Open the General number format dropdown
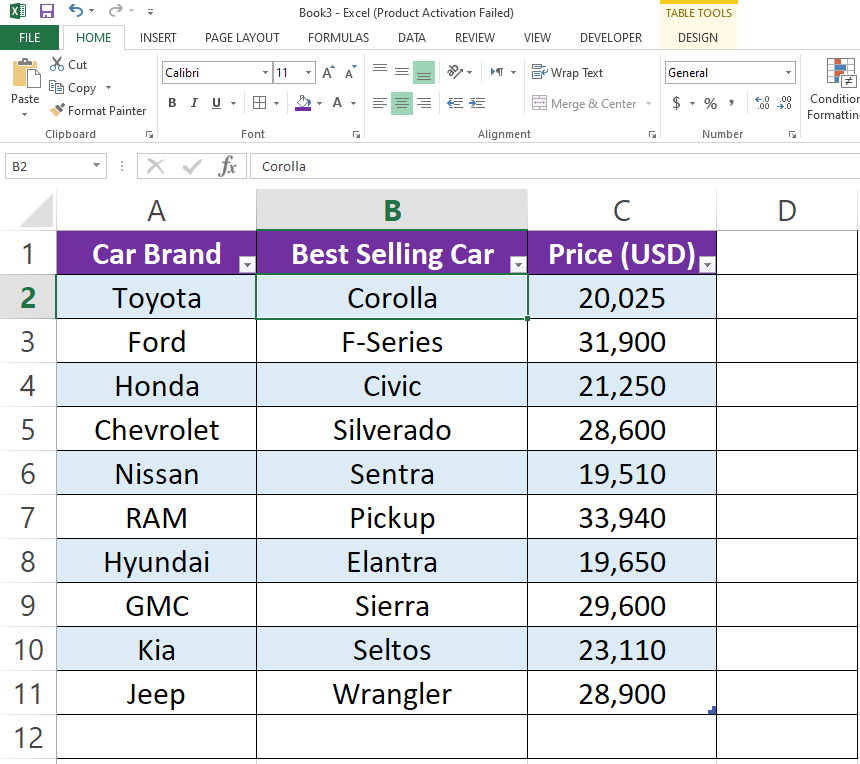Image resolution: width=860 pixels, height=764 pixels. pos(789,72)
